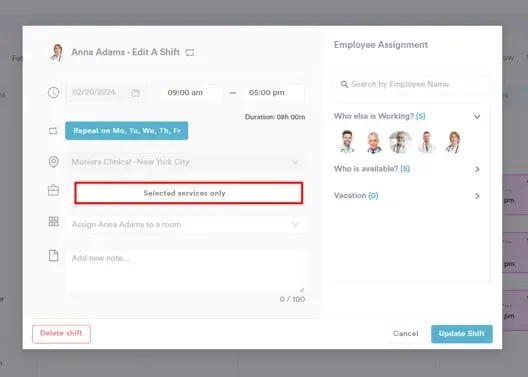This screenshot has width=528, height=377.
Task: Click the repeat icon left of Repeat button
Action: [x=53, y=131]
